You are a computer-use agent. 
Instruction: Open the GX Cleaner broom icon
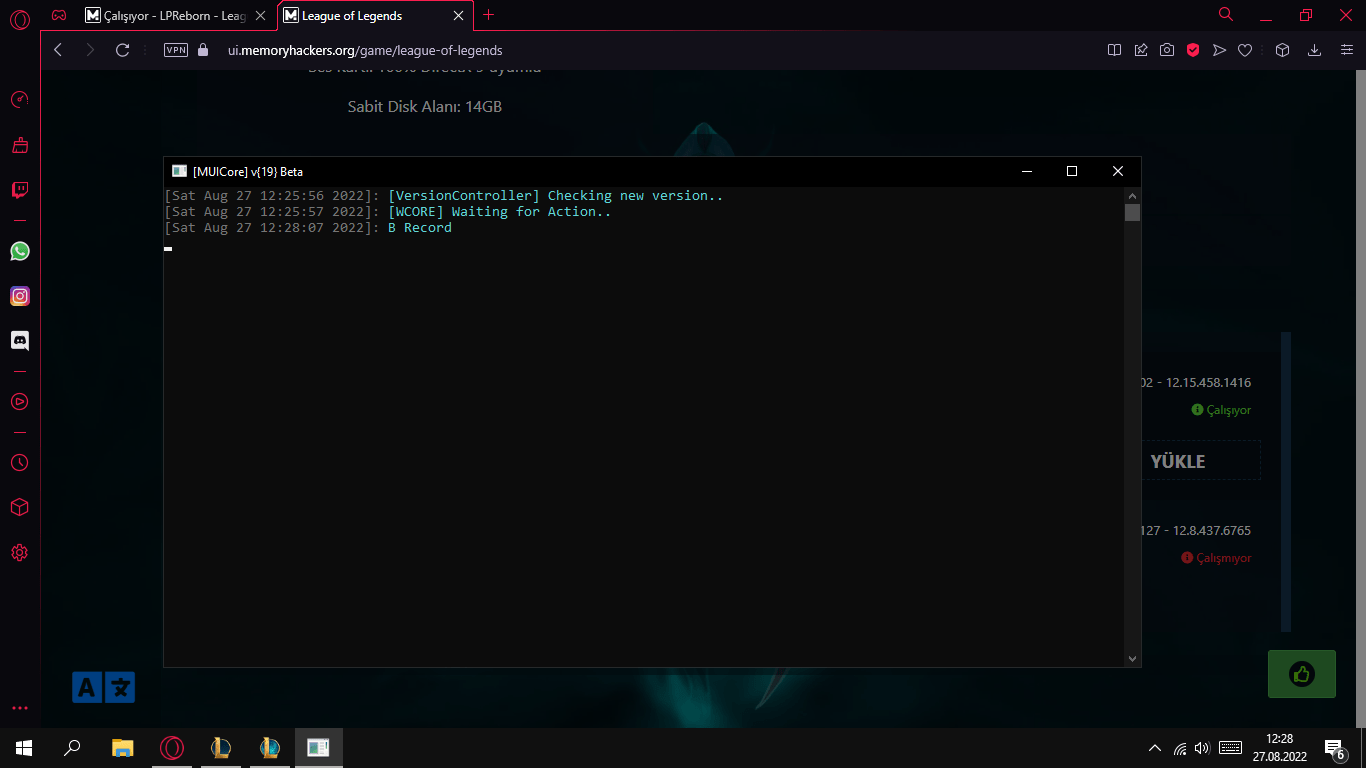pyautogui.click(x=19, y=146)
